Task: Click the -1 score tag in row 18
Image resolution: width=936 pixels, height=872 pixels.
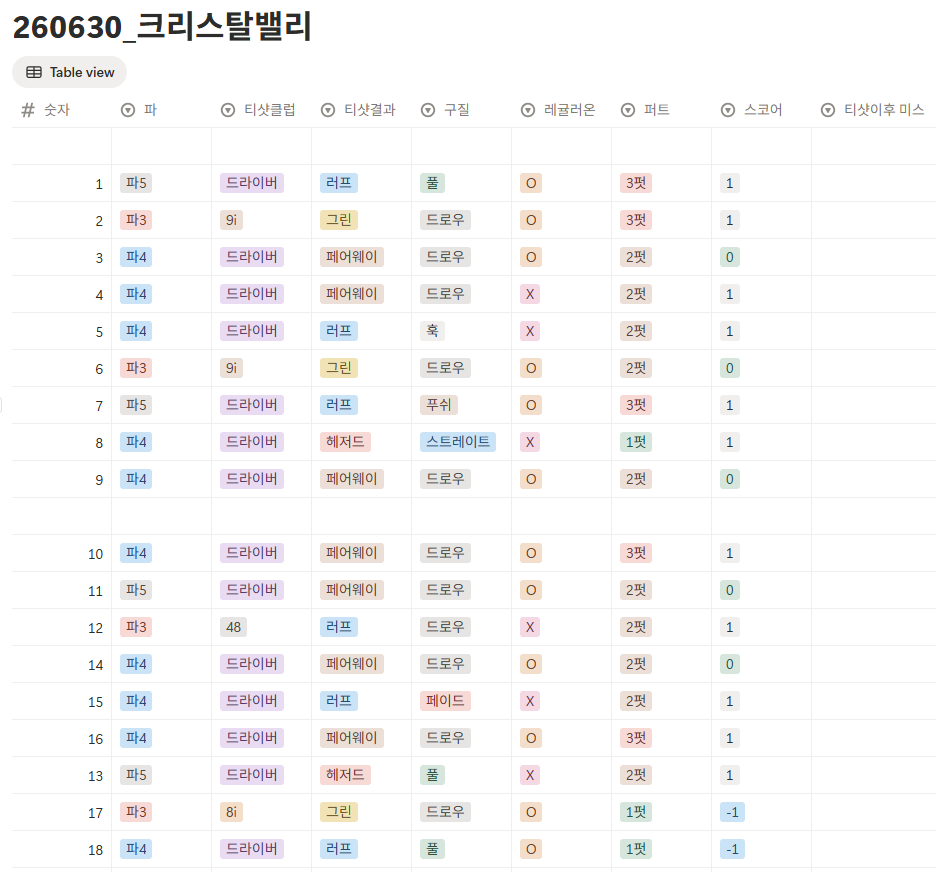Action: (732, 849)
